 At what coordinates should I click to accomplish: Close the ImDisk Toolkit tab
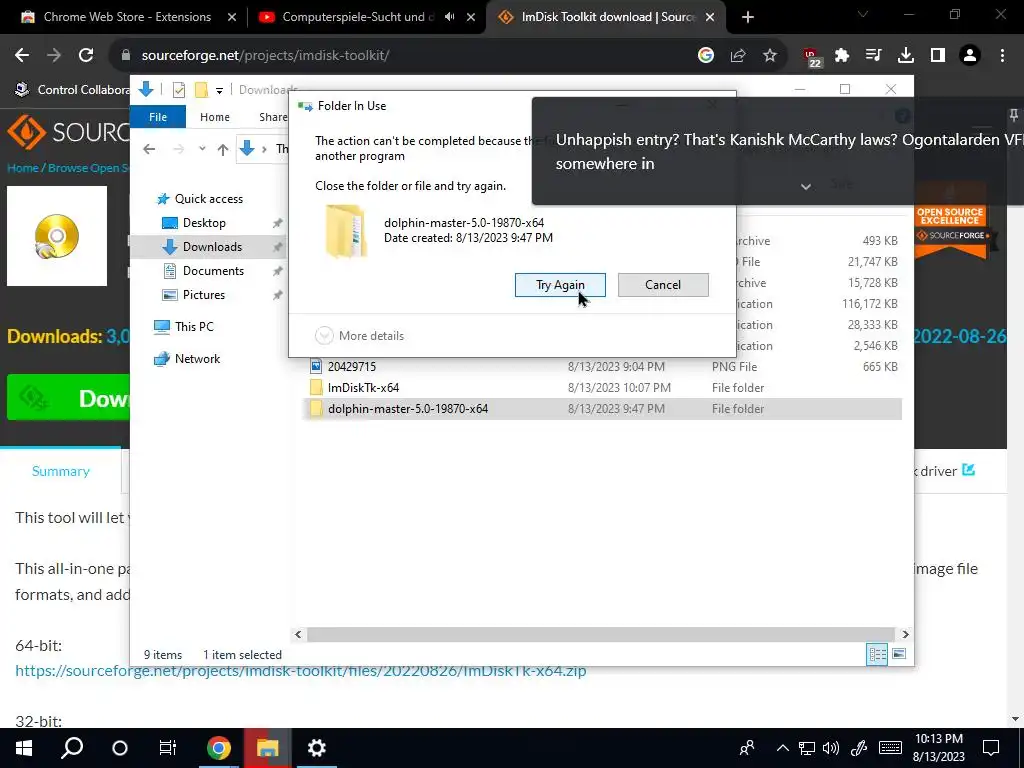(710, 18)
